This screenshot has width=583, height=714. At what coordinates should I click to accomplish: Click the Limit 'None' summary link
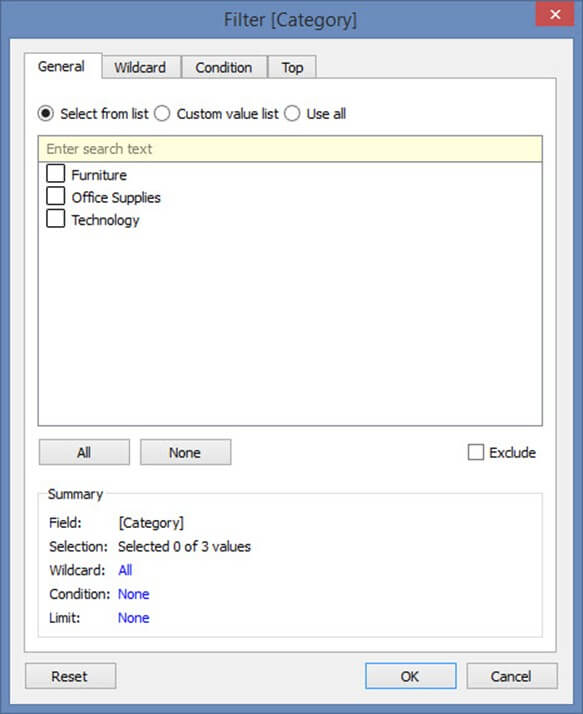coord(133,617)
